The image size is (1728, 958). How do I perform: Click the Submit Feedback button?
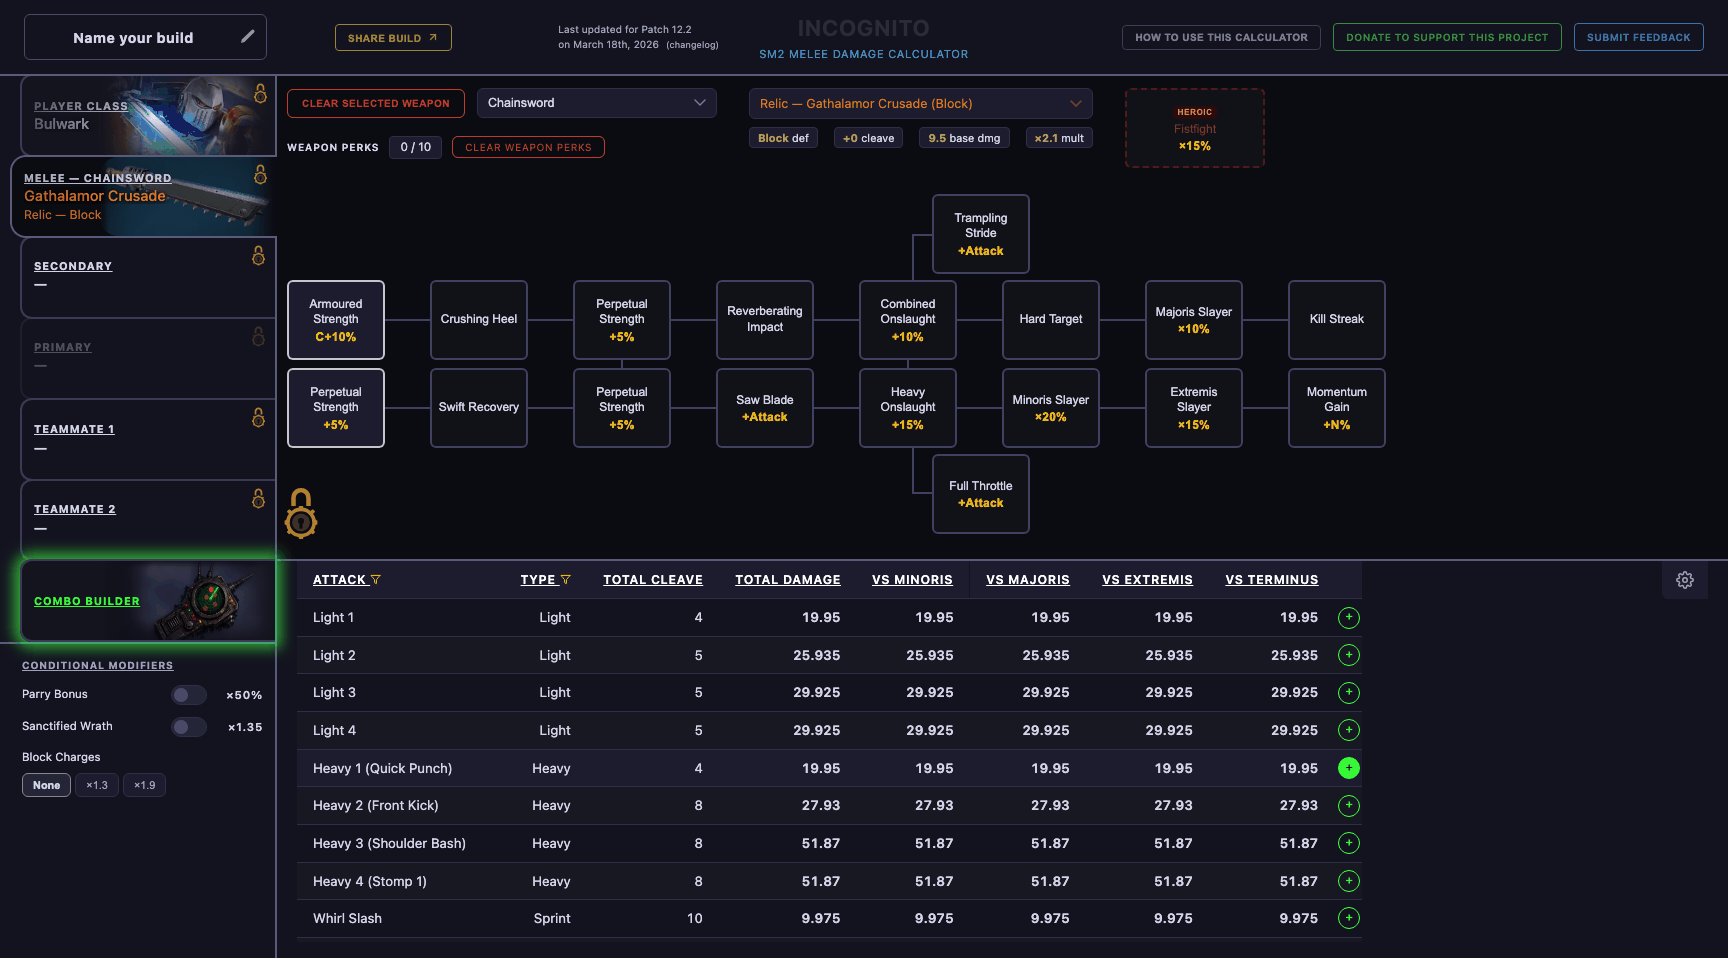coord(1638,37)
